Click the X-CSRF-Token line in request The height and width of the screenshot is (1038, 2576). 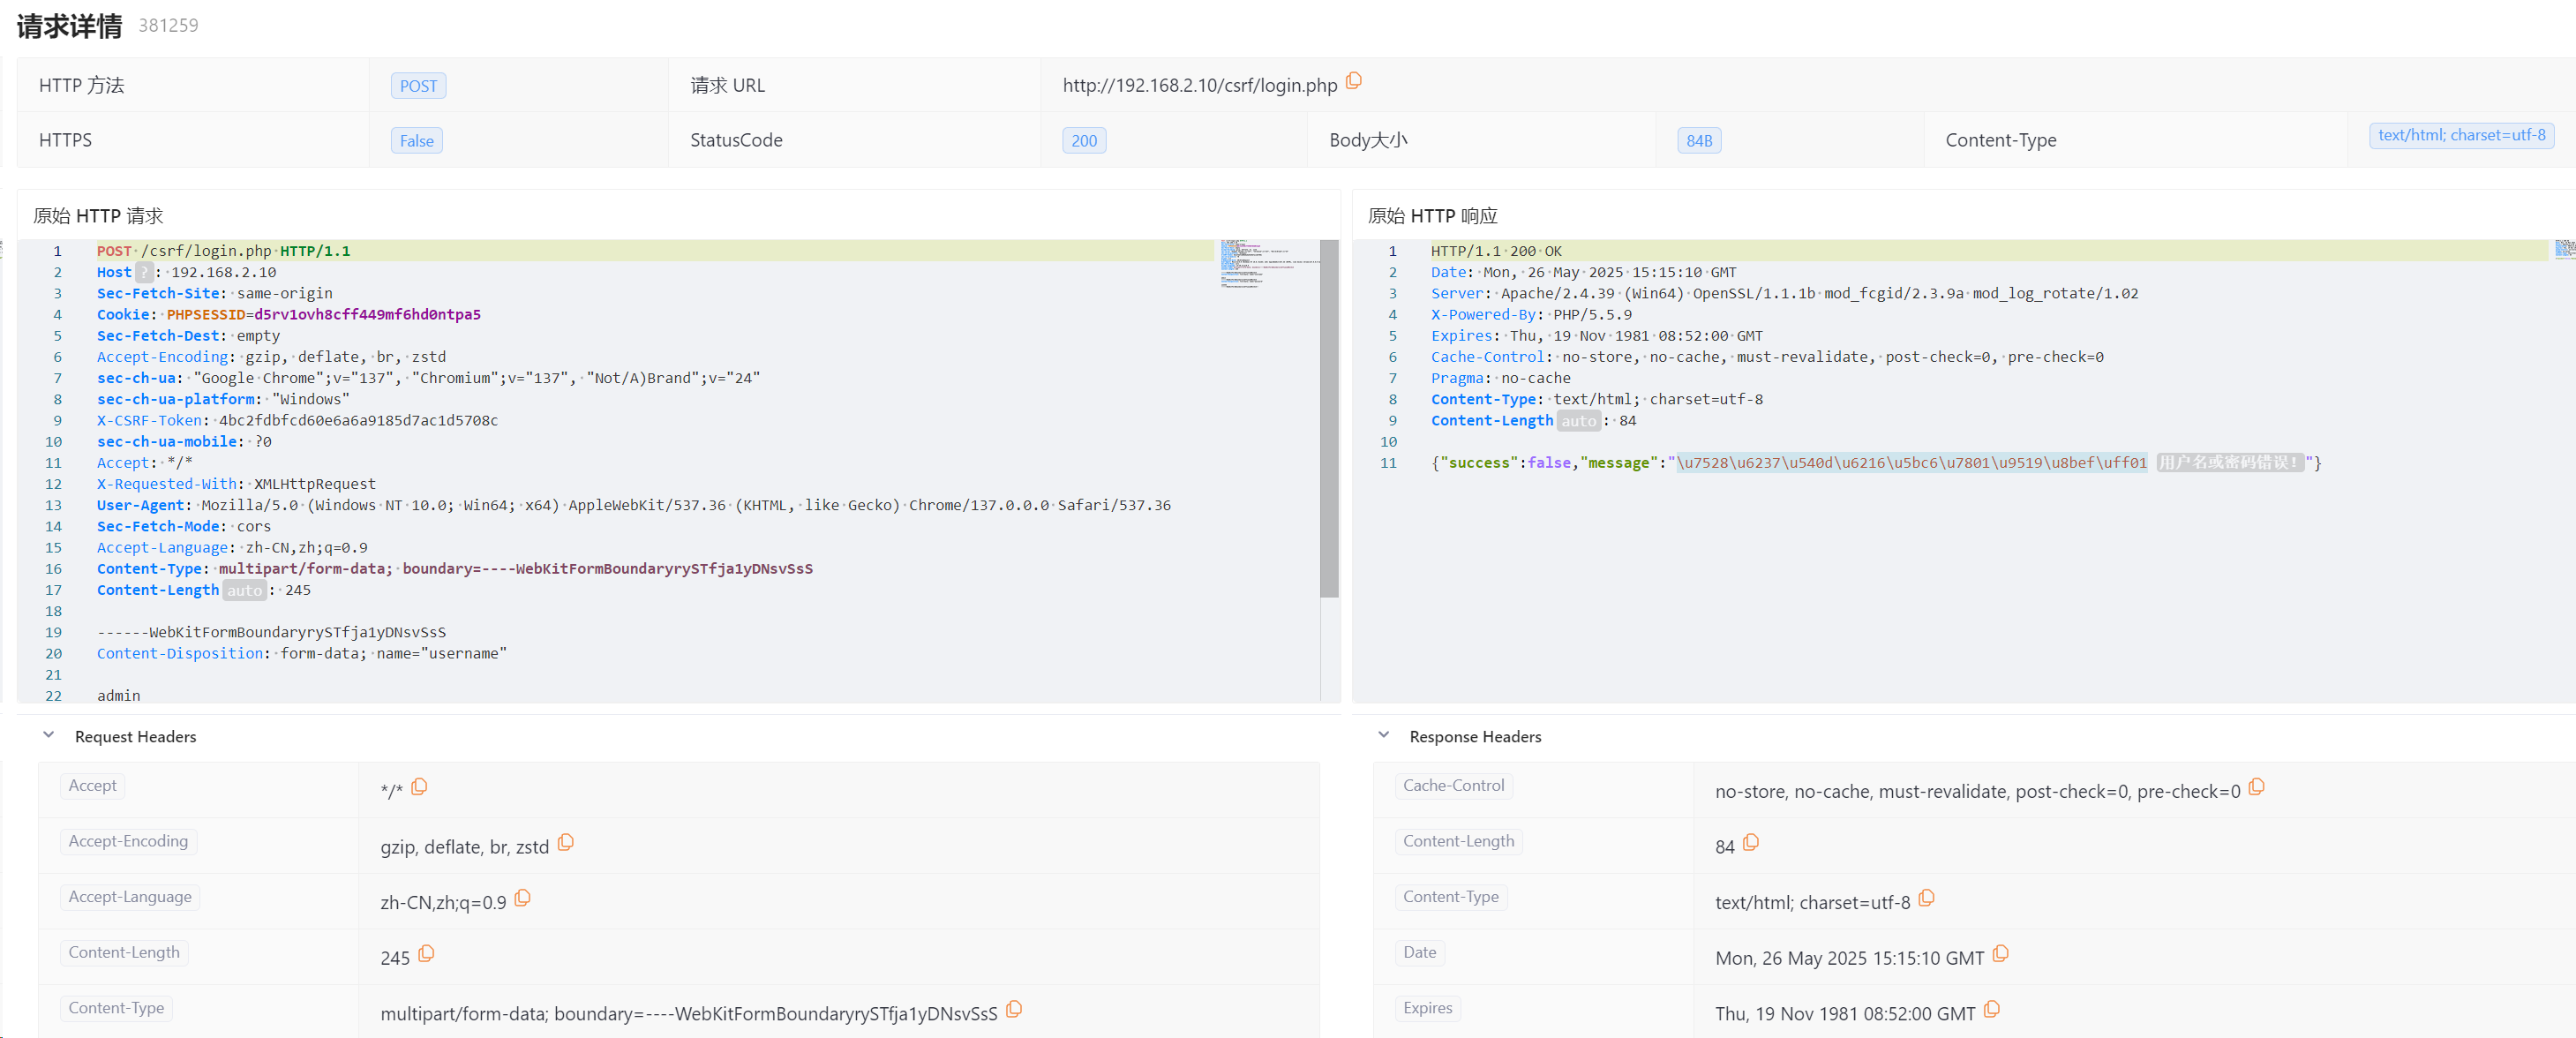tap(297, 421)
